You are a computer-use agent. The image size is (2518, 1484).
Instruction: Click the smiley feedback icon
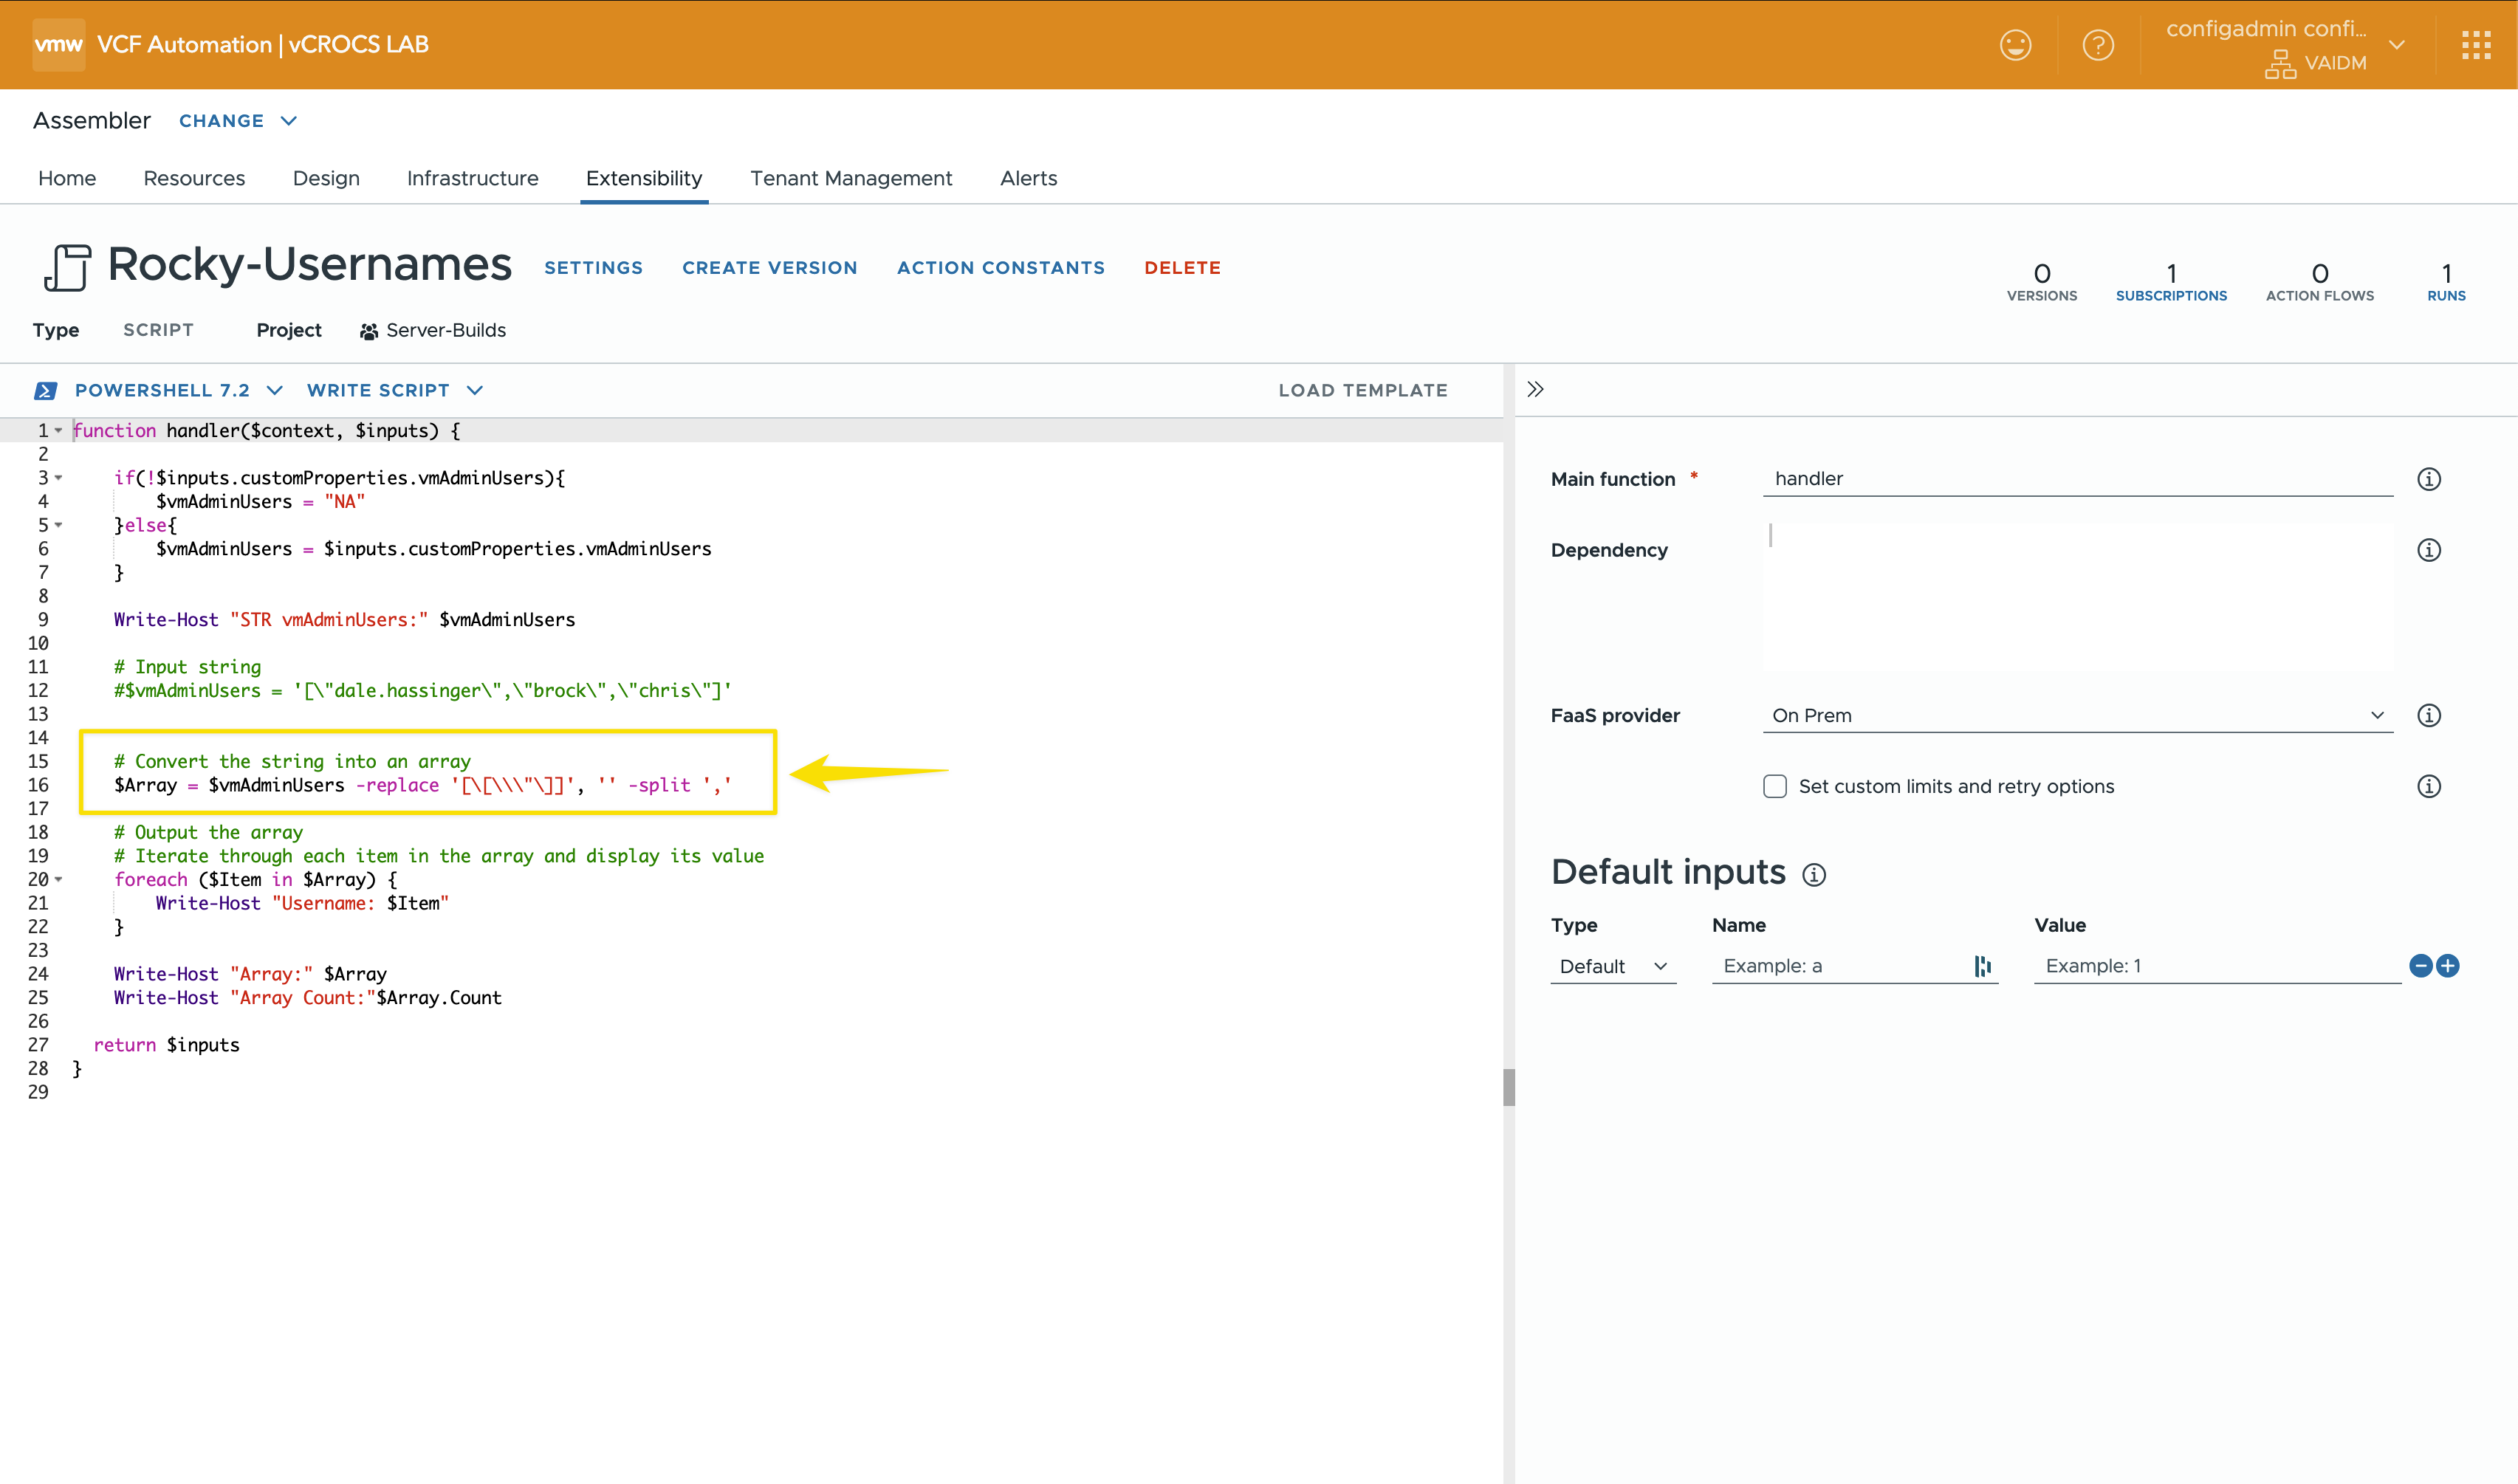[2015, 45]
